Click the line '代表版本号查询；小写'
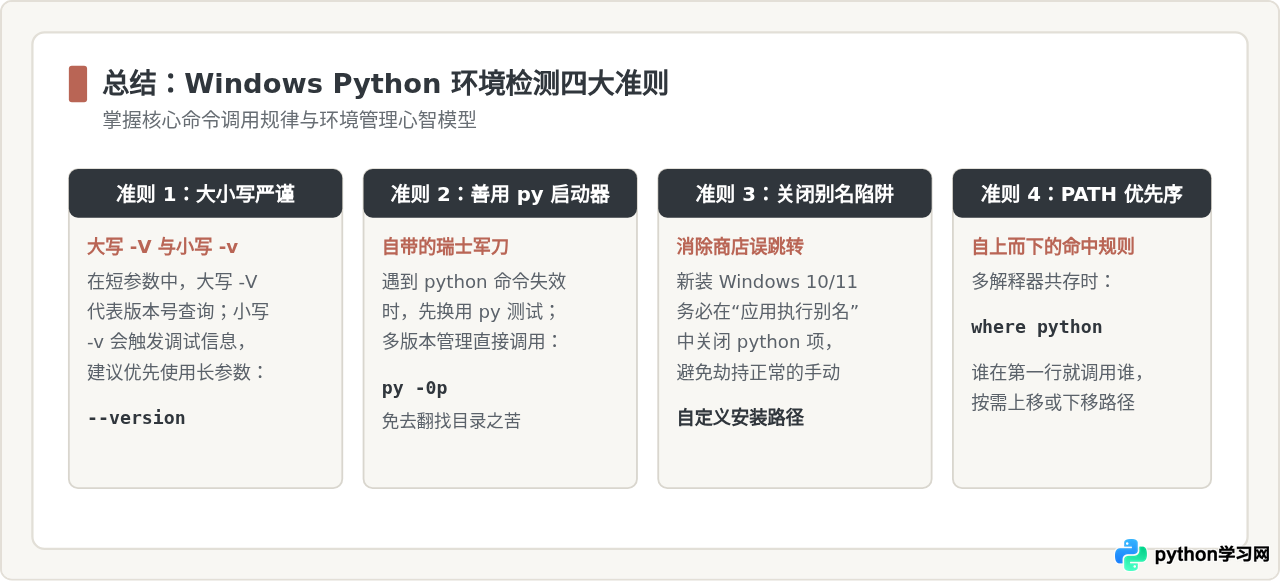Screen dimensions: 1280x582 pos(178,312)
